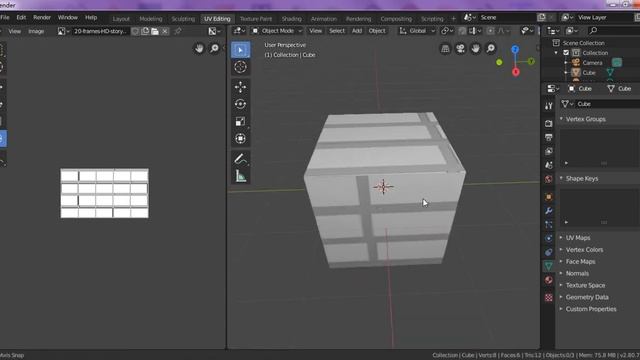Image resolution: width=640 pixels, height=360 pixels.
Task: Click the red X axis gizmo
Action: tap(516, 72)
